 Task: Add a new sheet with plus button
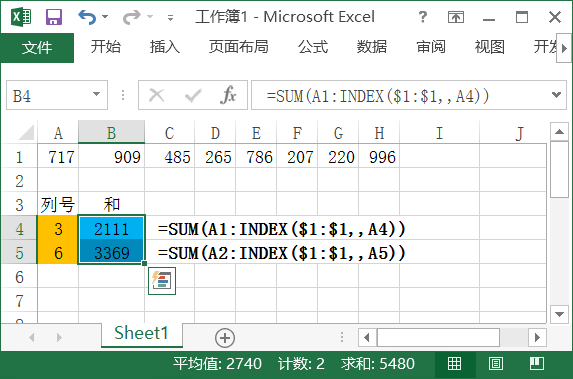click(225, 337)
